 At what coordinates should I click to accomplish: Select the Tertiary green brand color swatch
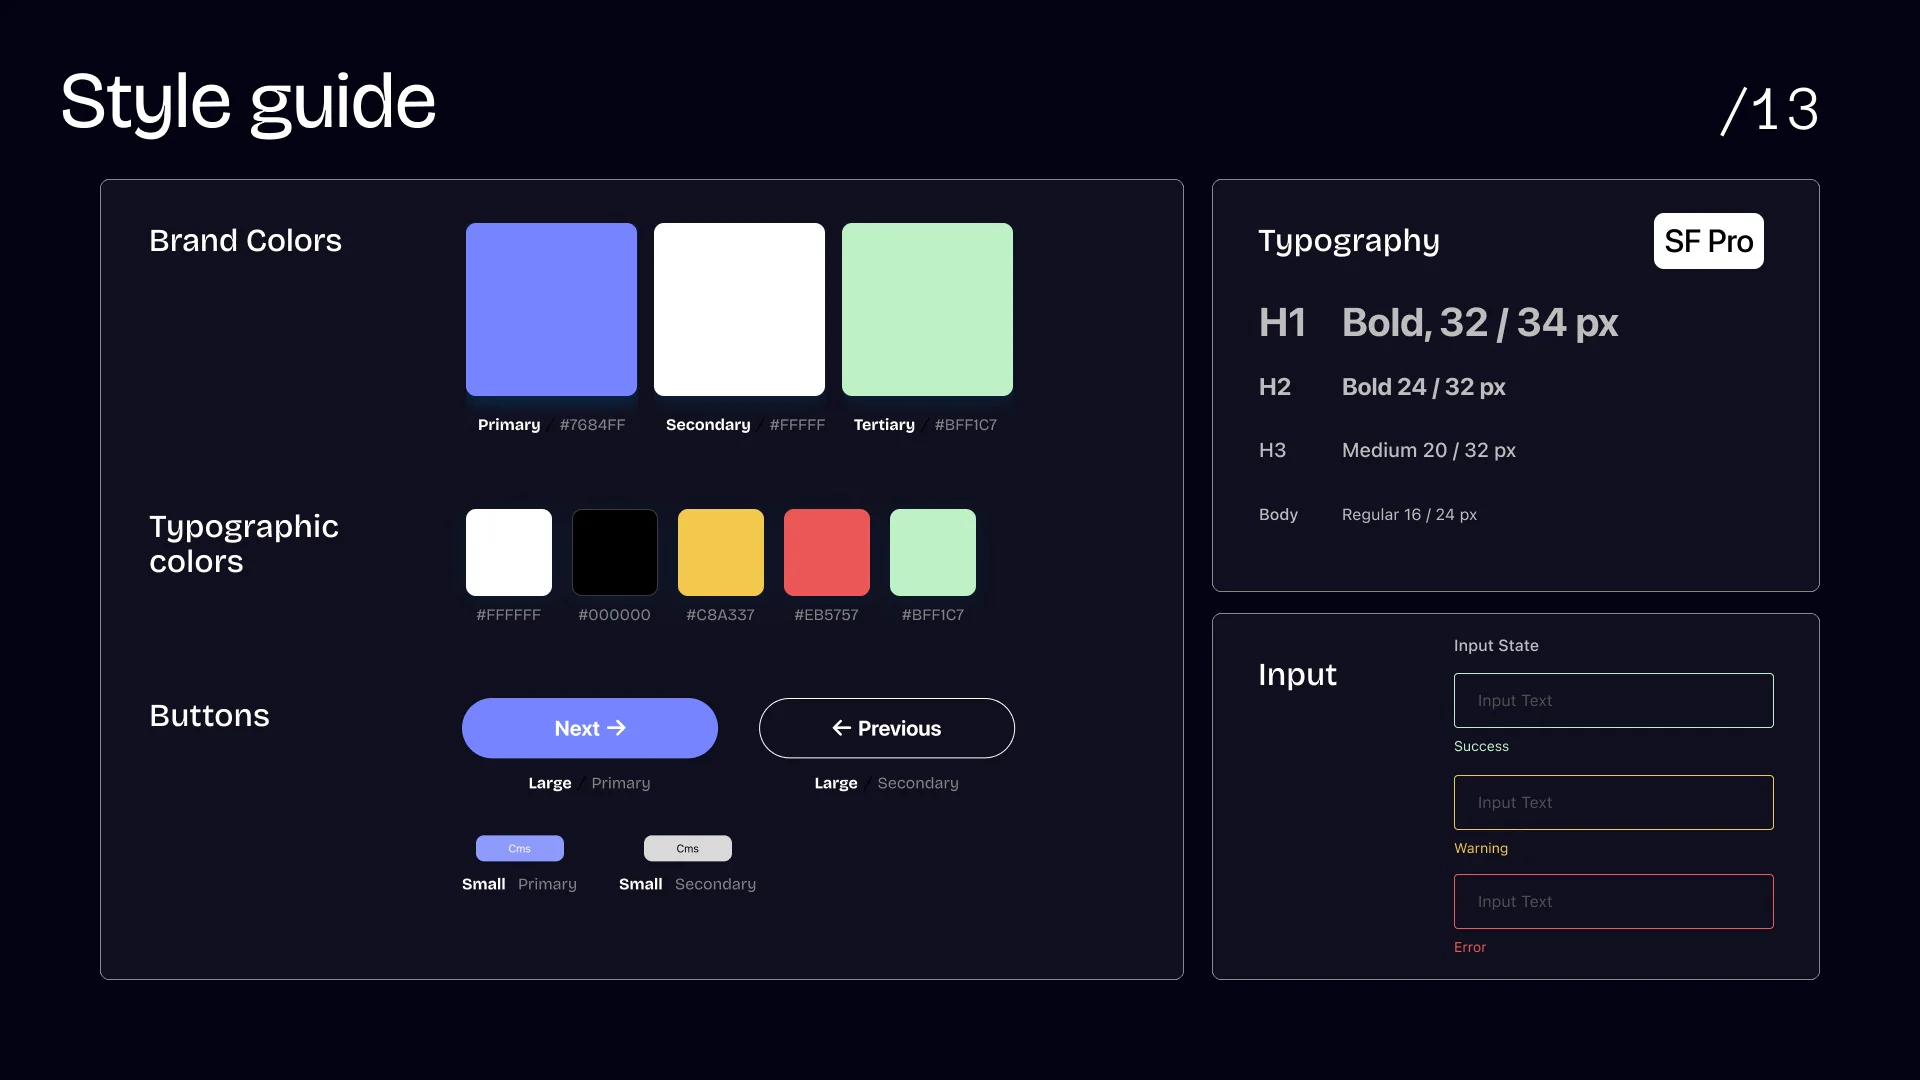click(x=927, y=309)
